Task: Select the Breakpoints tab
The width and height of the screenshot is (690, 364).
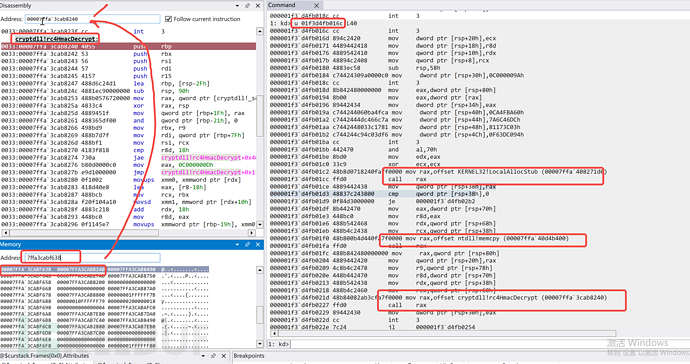Action: (x=249, y=356)
